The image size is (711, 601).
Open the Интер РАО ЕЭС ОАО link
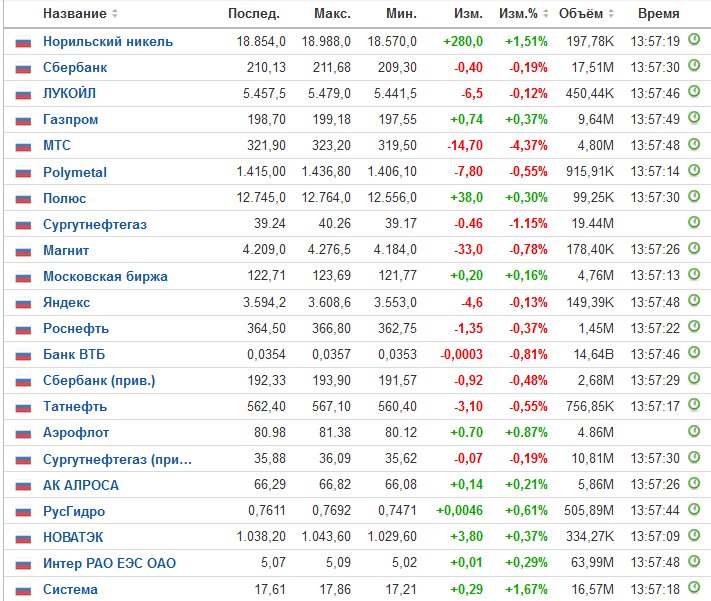pyautogui.click(x=109, y=563)
